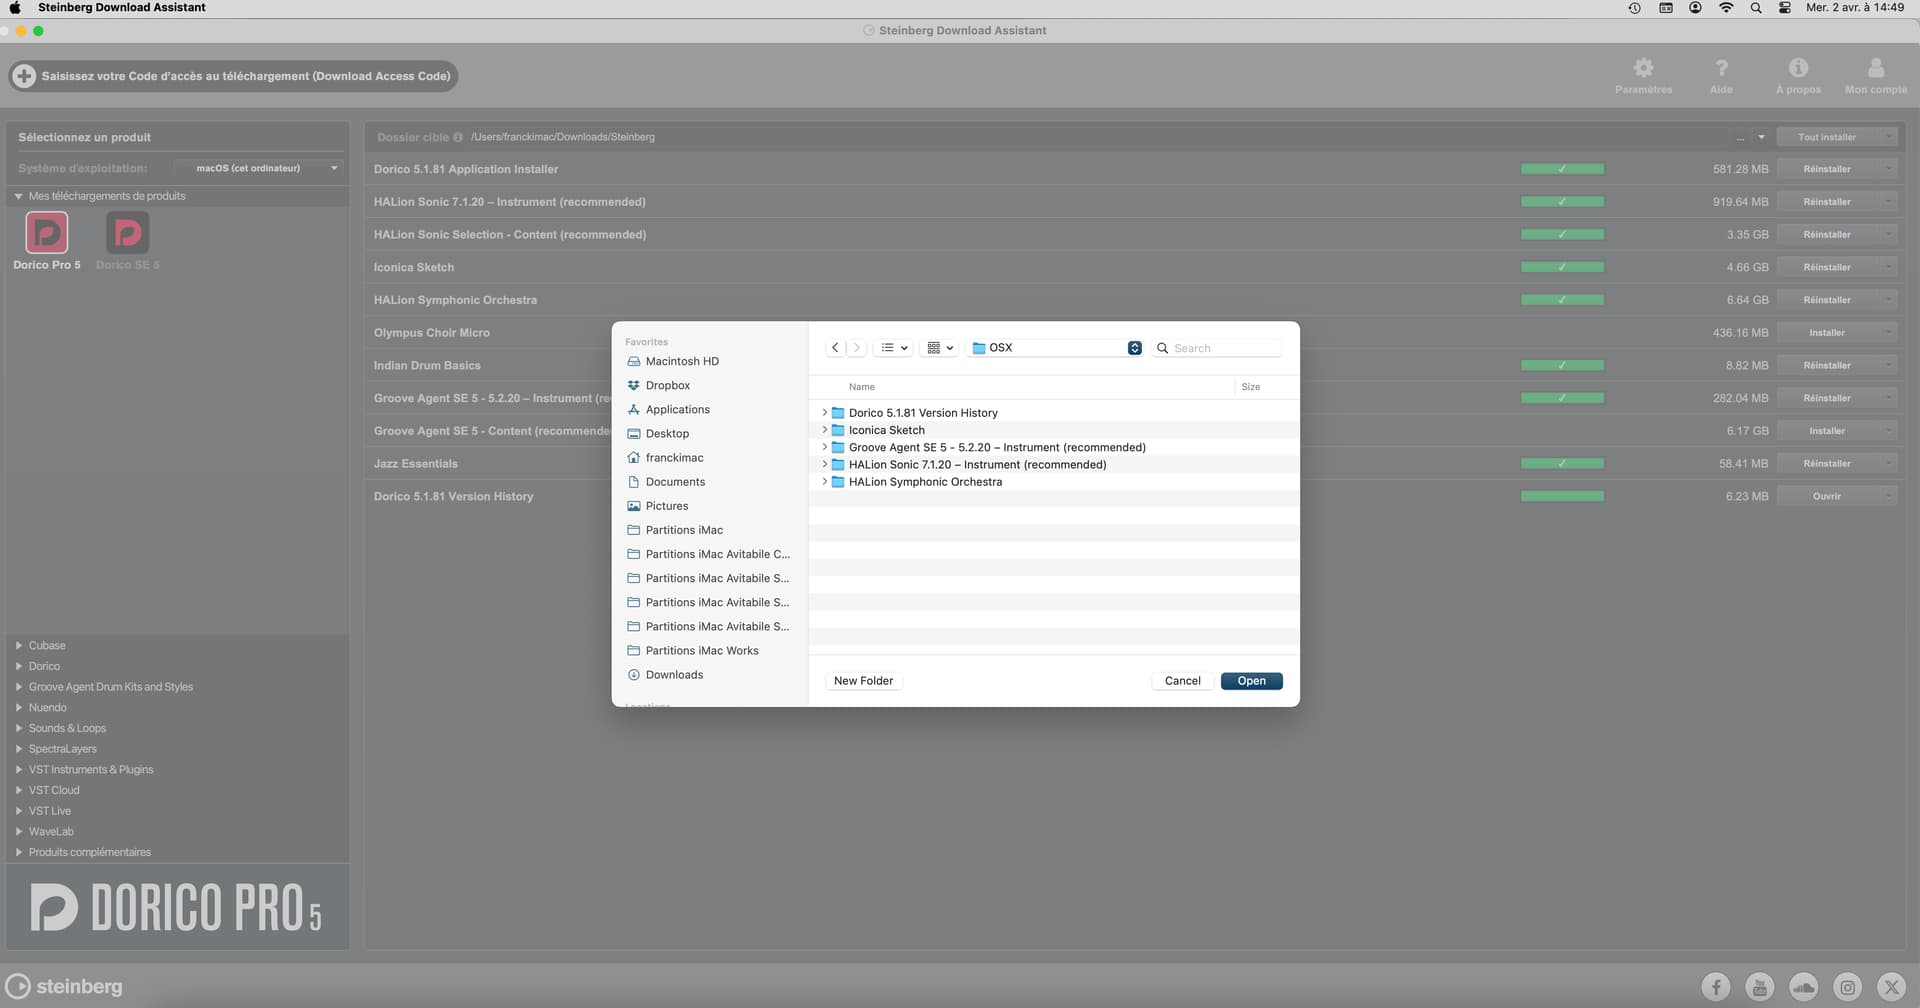The image size is (1920, 1008).
Task: Expand the WaveLab category
Action: [x=19, y=831]
